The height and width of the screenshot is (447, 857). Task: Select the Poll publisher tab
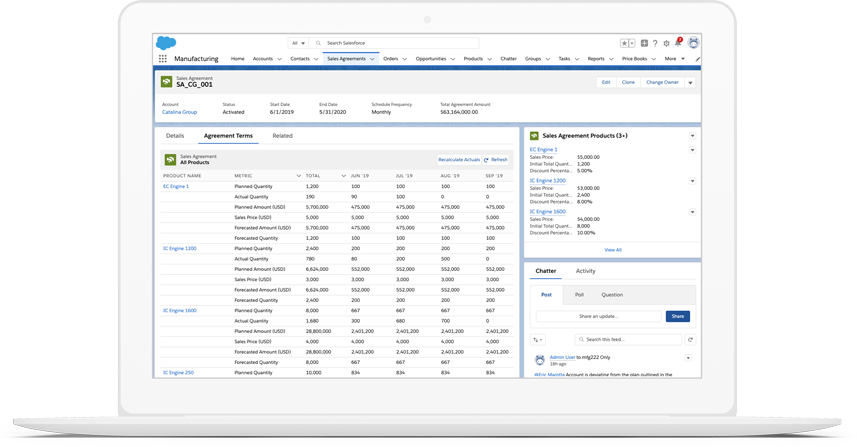point(579,295)
